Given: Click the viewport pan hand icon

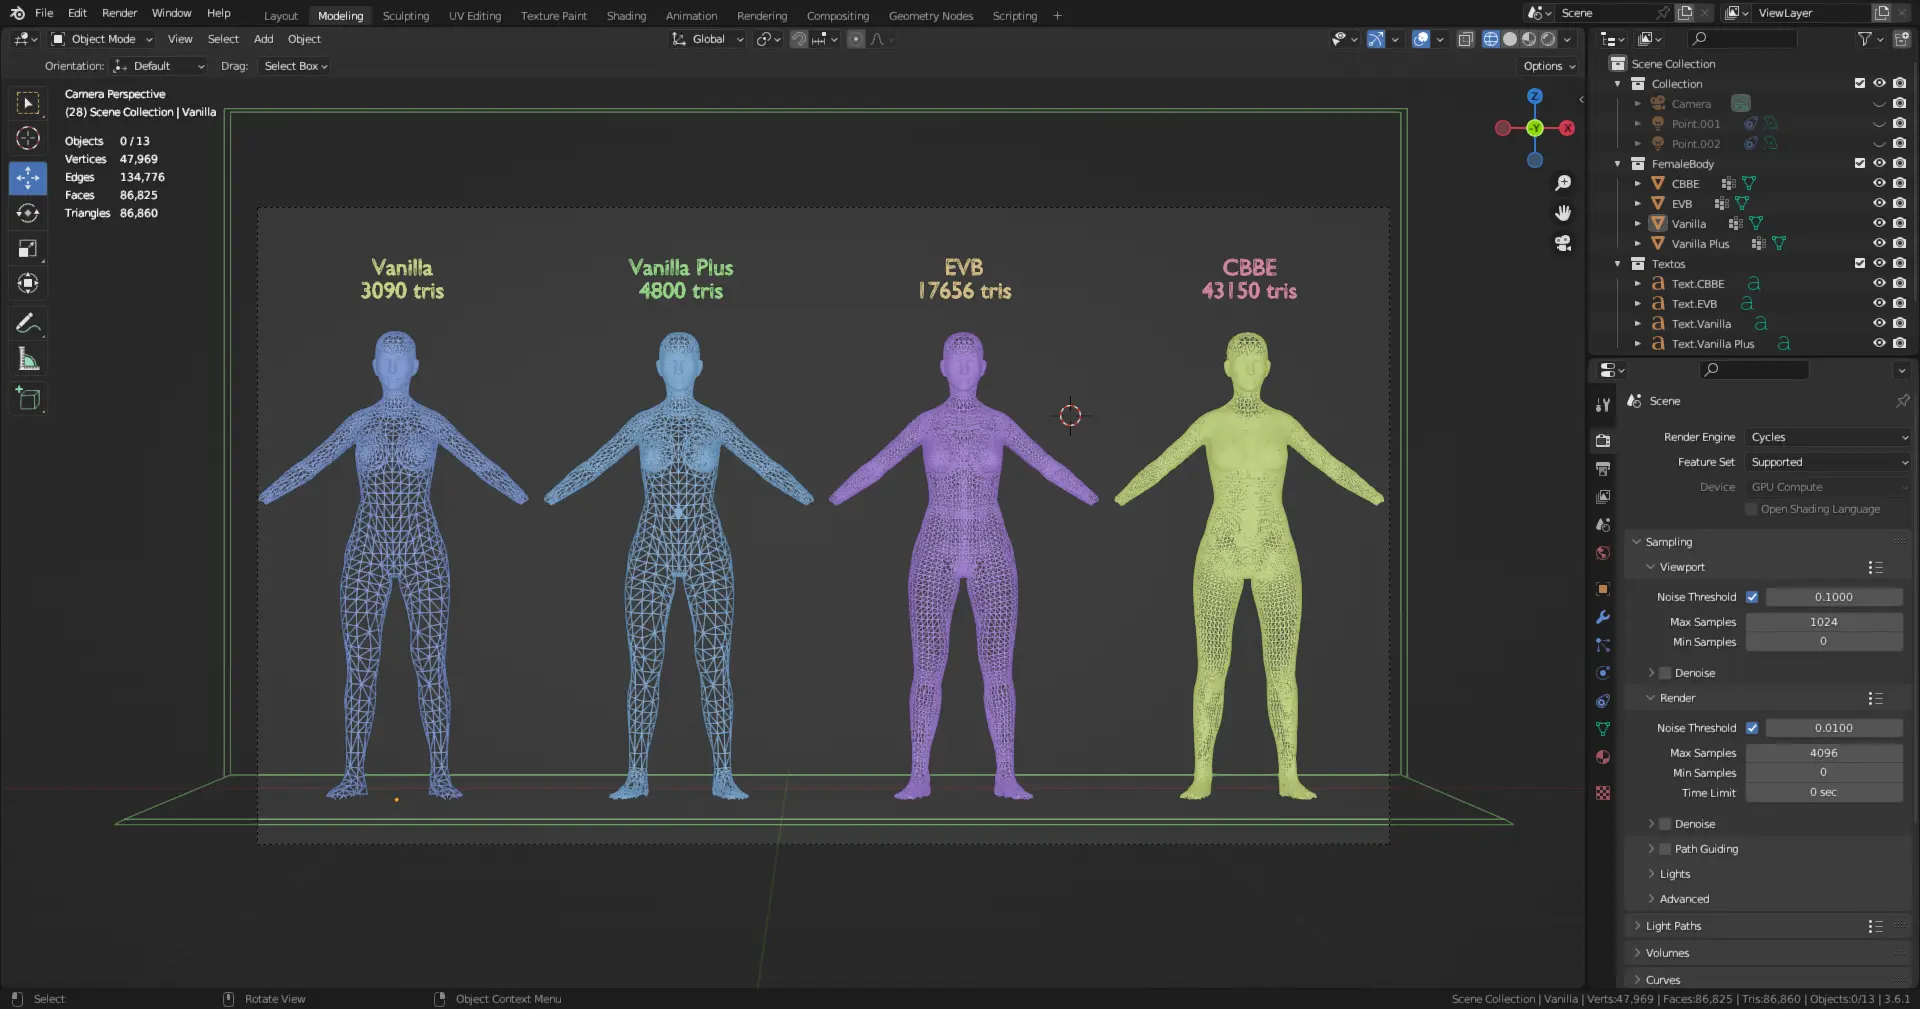Looking at the screenshot, I should click(x=1563, y=213).
